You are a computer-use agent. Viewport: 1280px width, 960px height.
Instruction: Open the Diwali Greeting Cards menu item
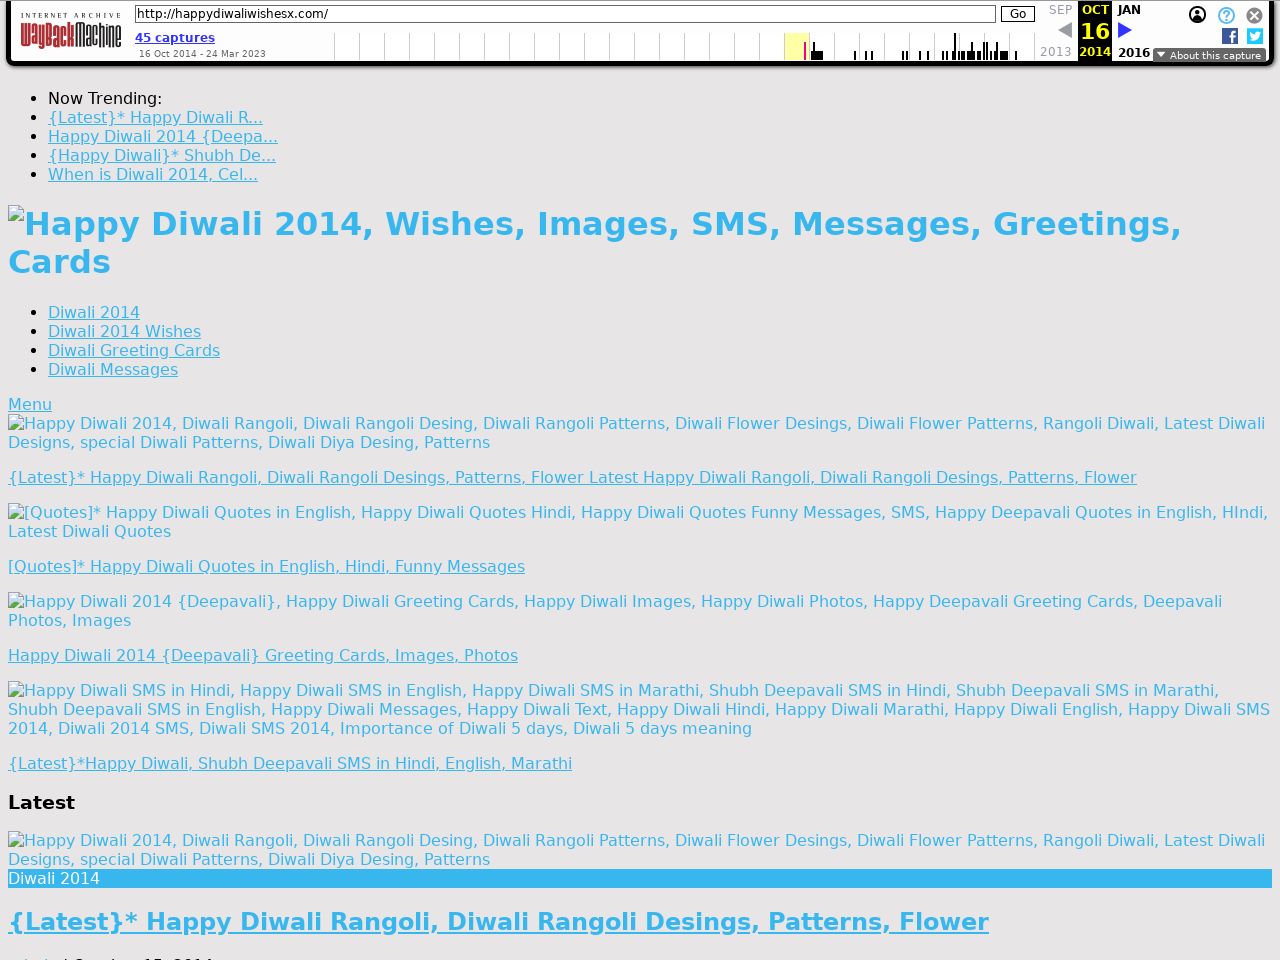click(x=134, y=350)
